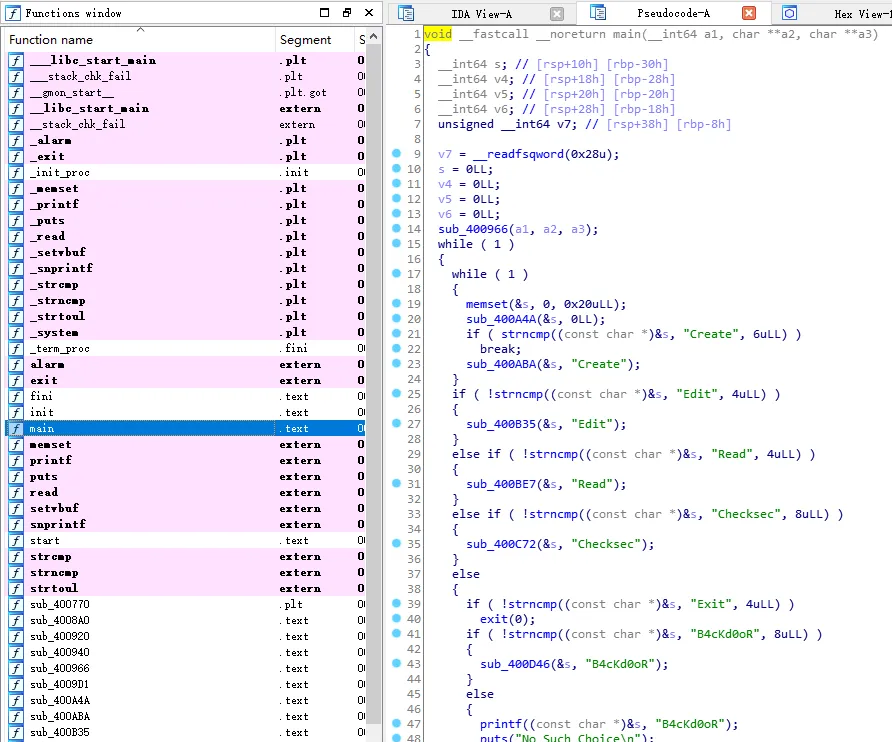The height and width of the screenshot is (742, 892).
Task: Switch to the IDA View-A tab
Action: (x=481, y=14)
